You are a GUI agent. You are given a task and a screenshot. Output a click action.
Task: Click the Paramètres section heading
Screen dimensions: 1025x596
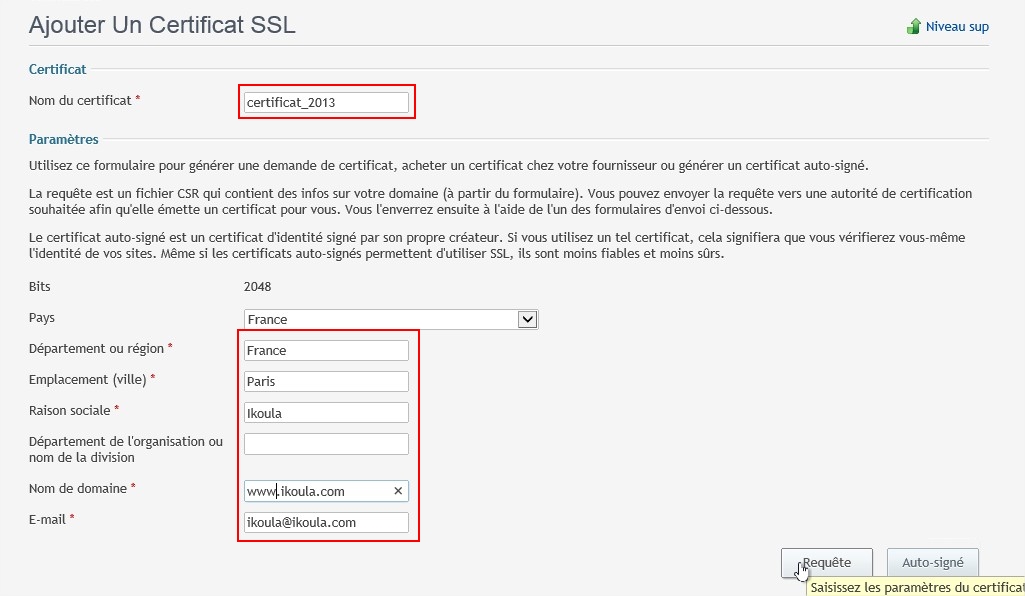[x=64, y=139]
